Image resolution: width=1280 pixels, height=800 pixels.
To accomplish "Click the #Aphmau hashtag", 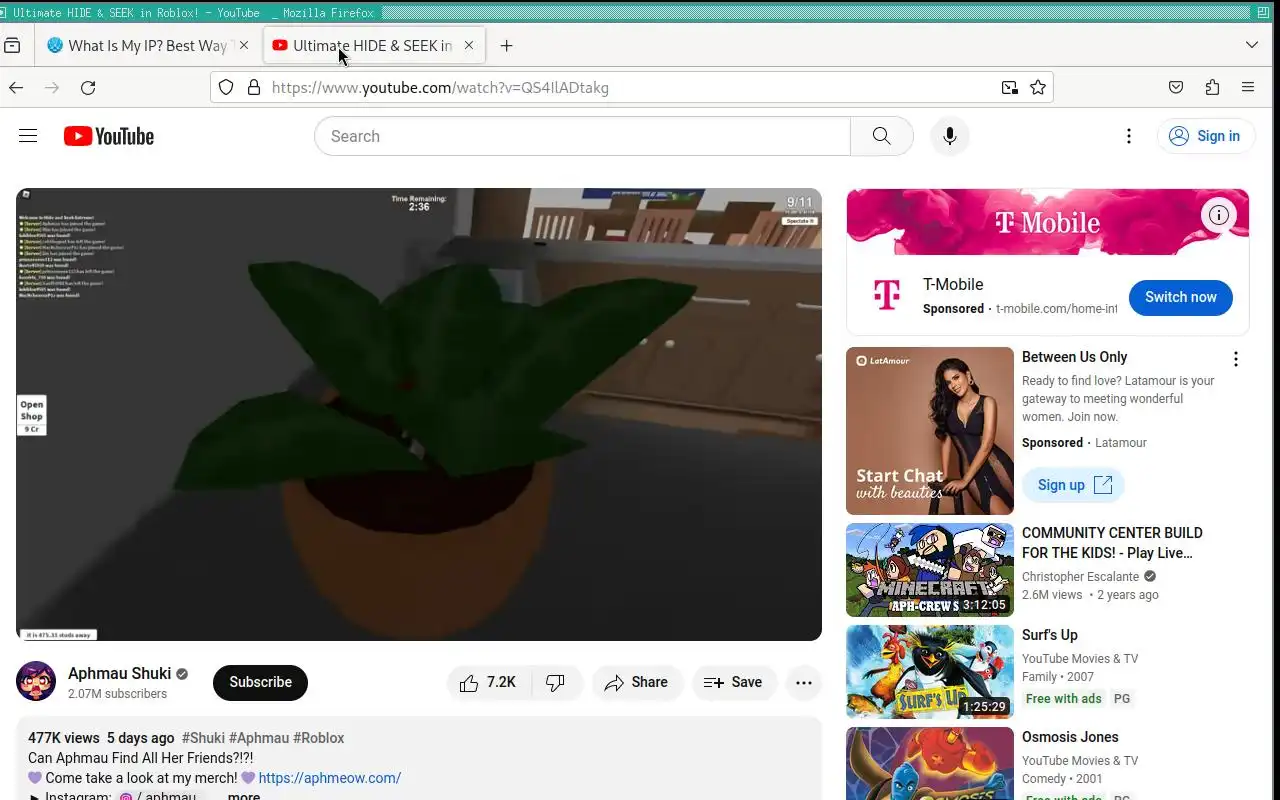I will pos(259,738).
